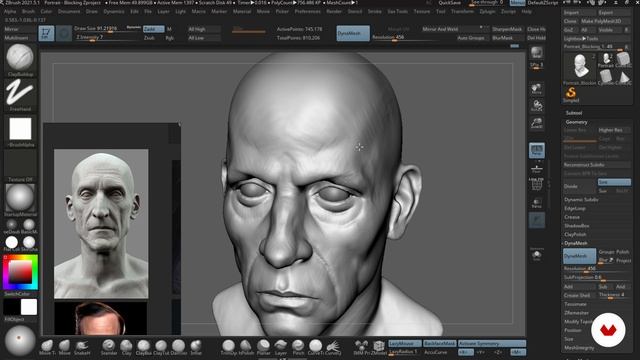Toggle the Rgb channel button
The height and width of the screenshot is (360, 640).
170,38
